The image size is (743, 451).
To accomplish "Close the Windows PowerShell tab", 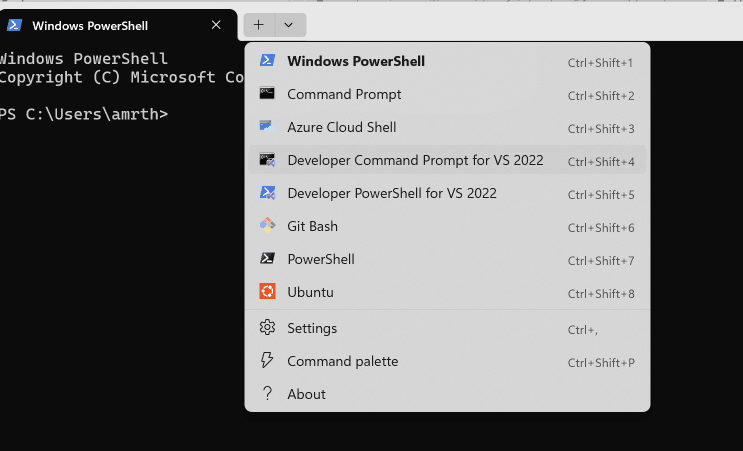I will click(x=216, y=25).
